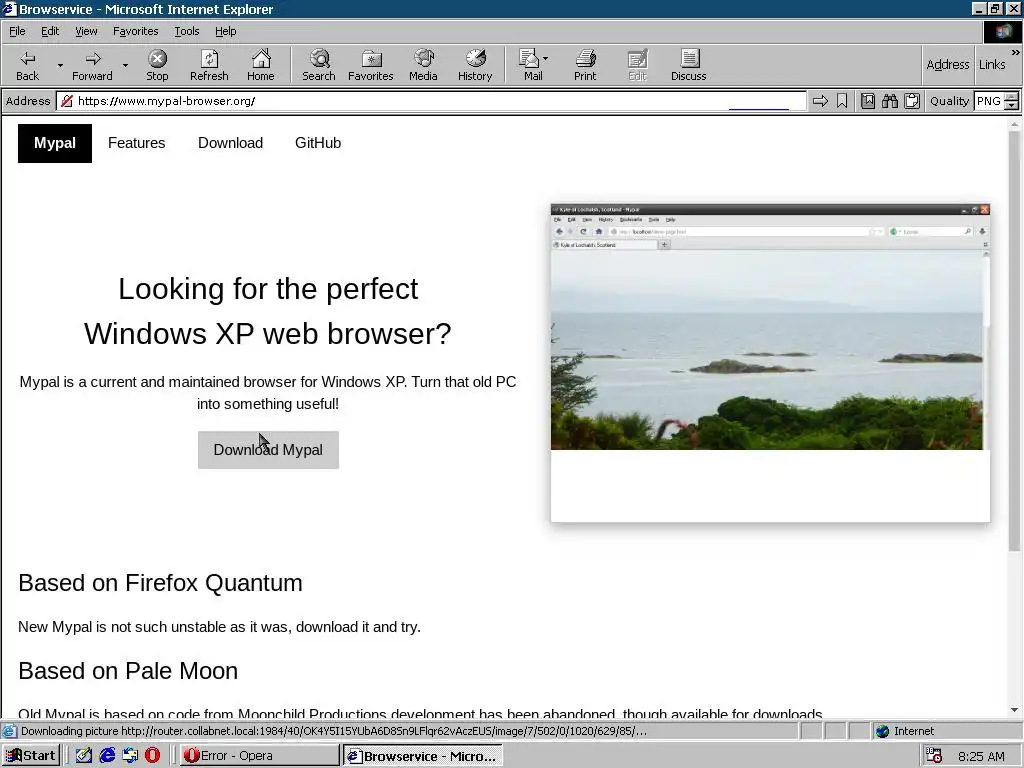Click the binoculars find icon
Image resolution: width=1024 pixels, height=768 pixels.
pos(889,101)
